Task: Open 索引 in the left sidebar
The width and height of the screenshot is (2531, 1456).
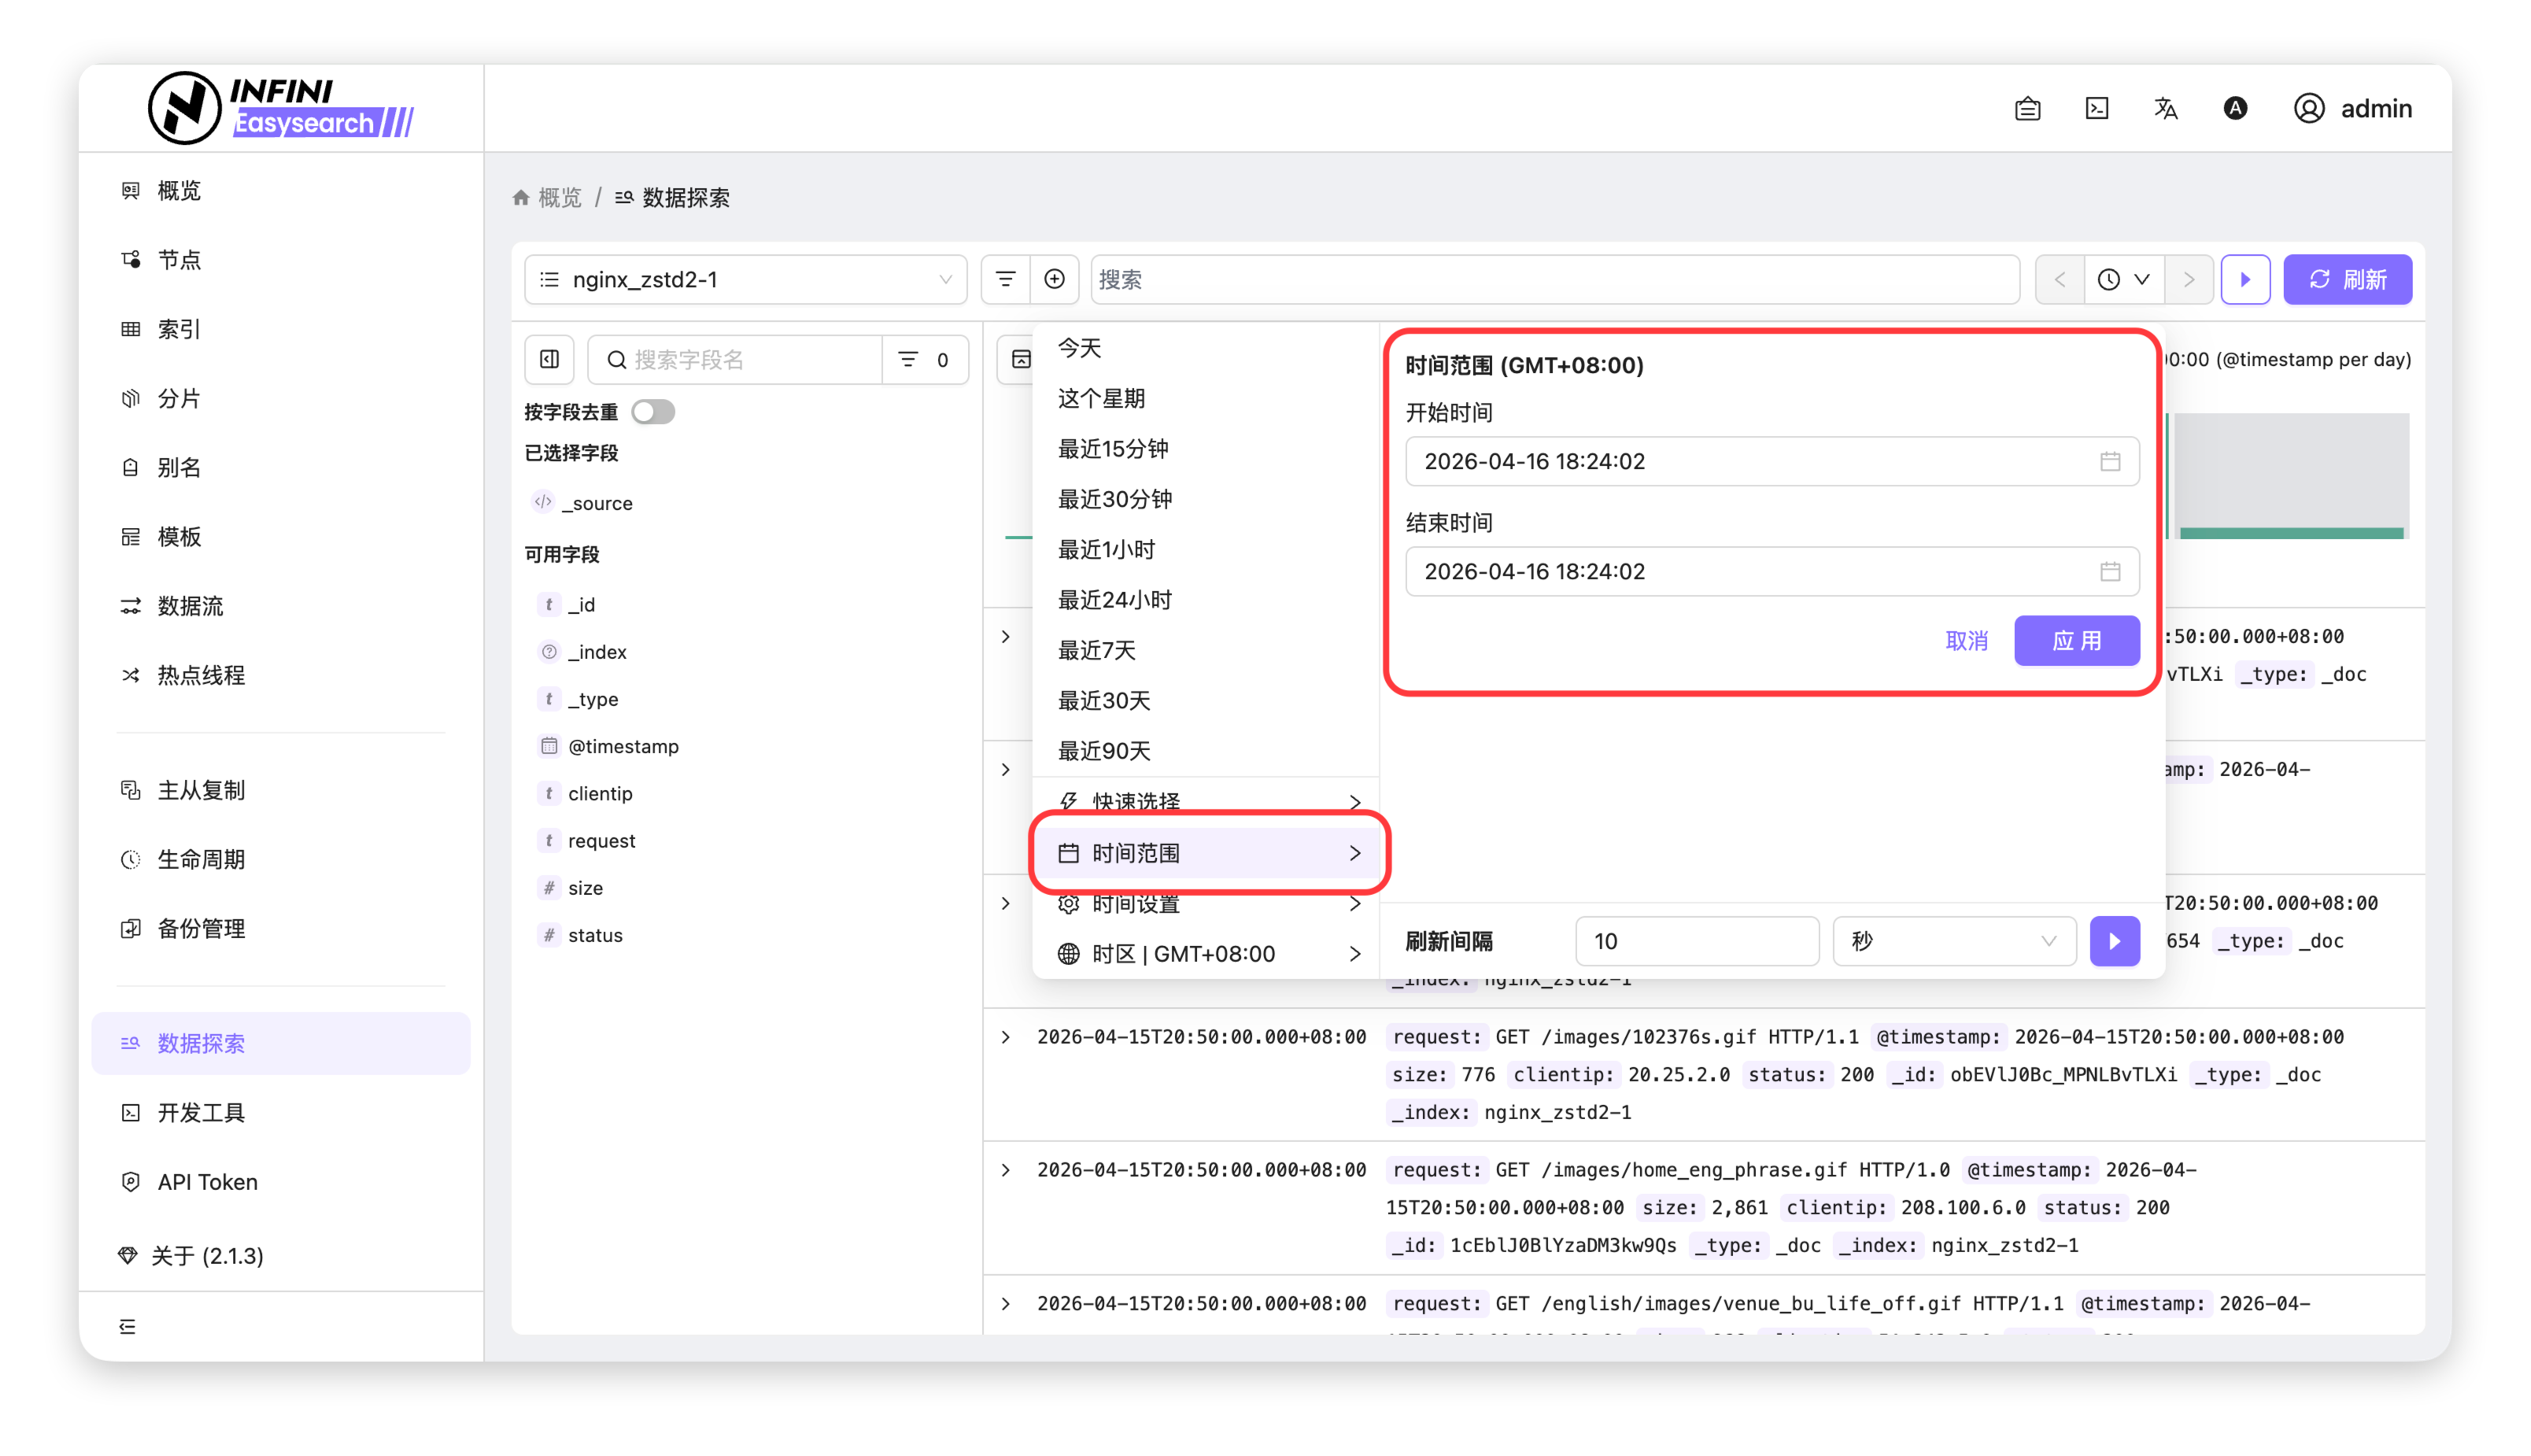Action: click(x=179, y=329)
